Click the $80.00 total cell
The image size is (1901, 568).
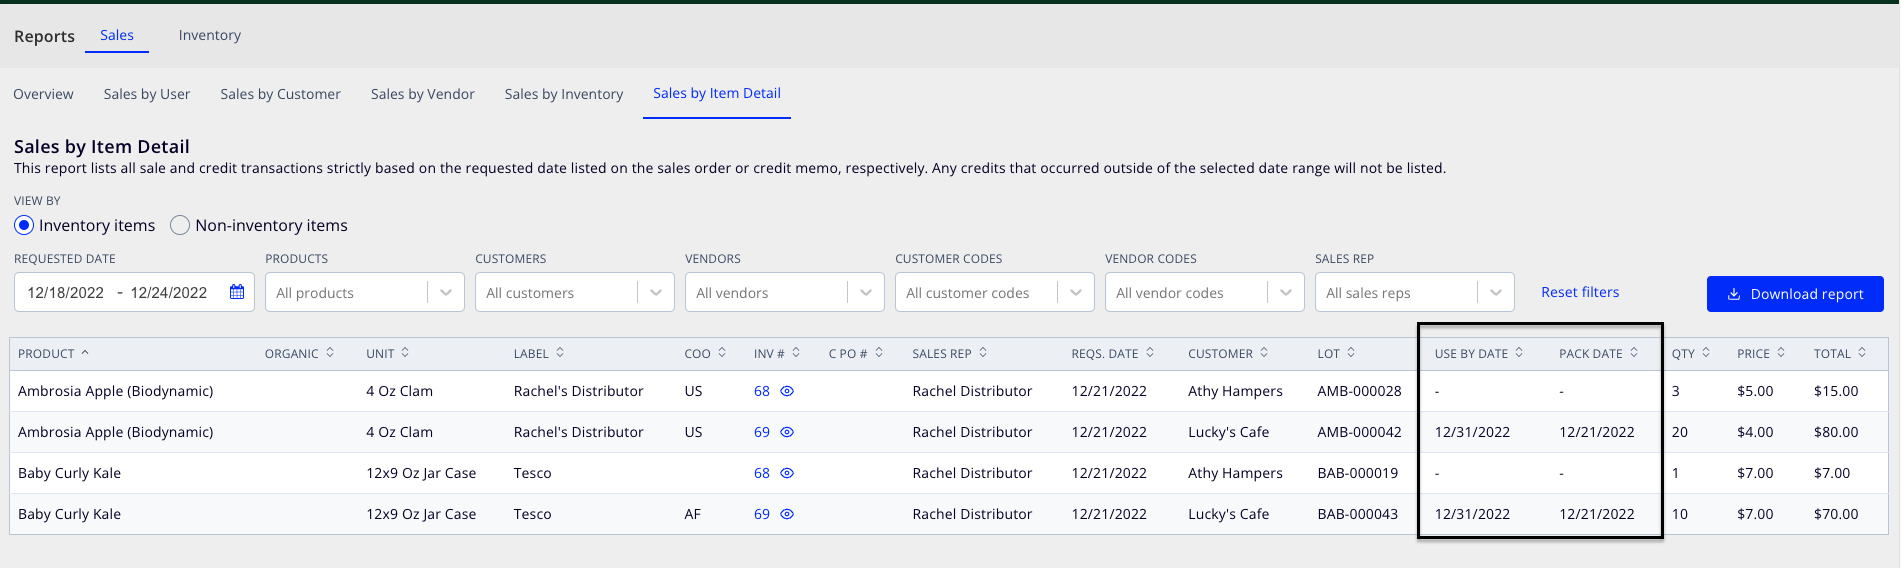(1836, 432)
